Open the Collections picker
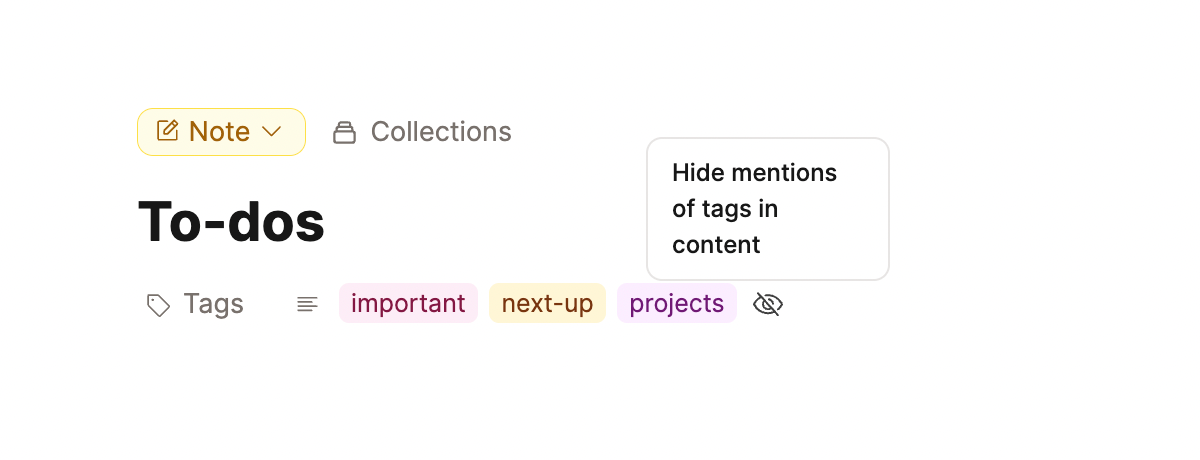 click(422, 132)
